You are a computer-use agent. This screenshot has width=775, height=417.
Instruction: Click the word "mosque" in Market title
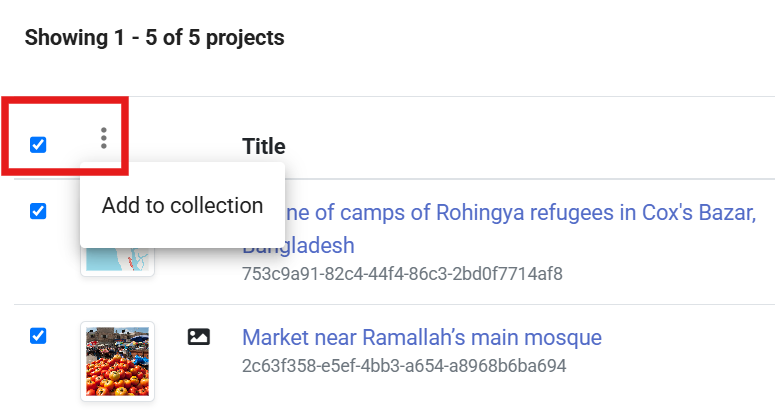(x=566, y=337)
